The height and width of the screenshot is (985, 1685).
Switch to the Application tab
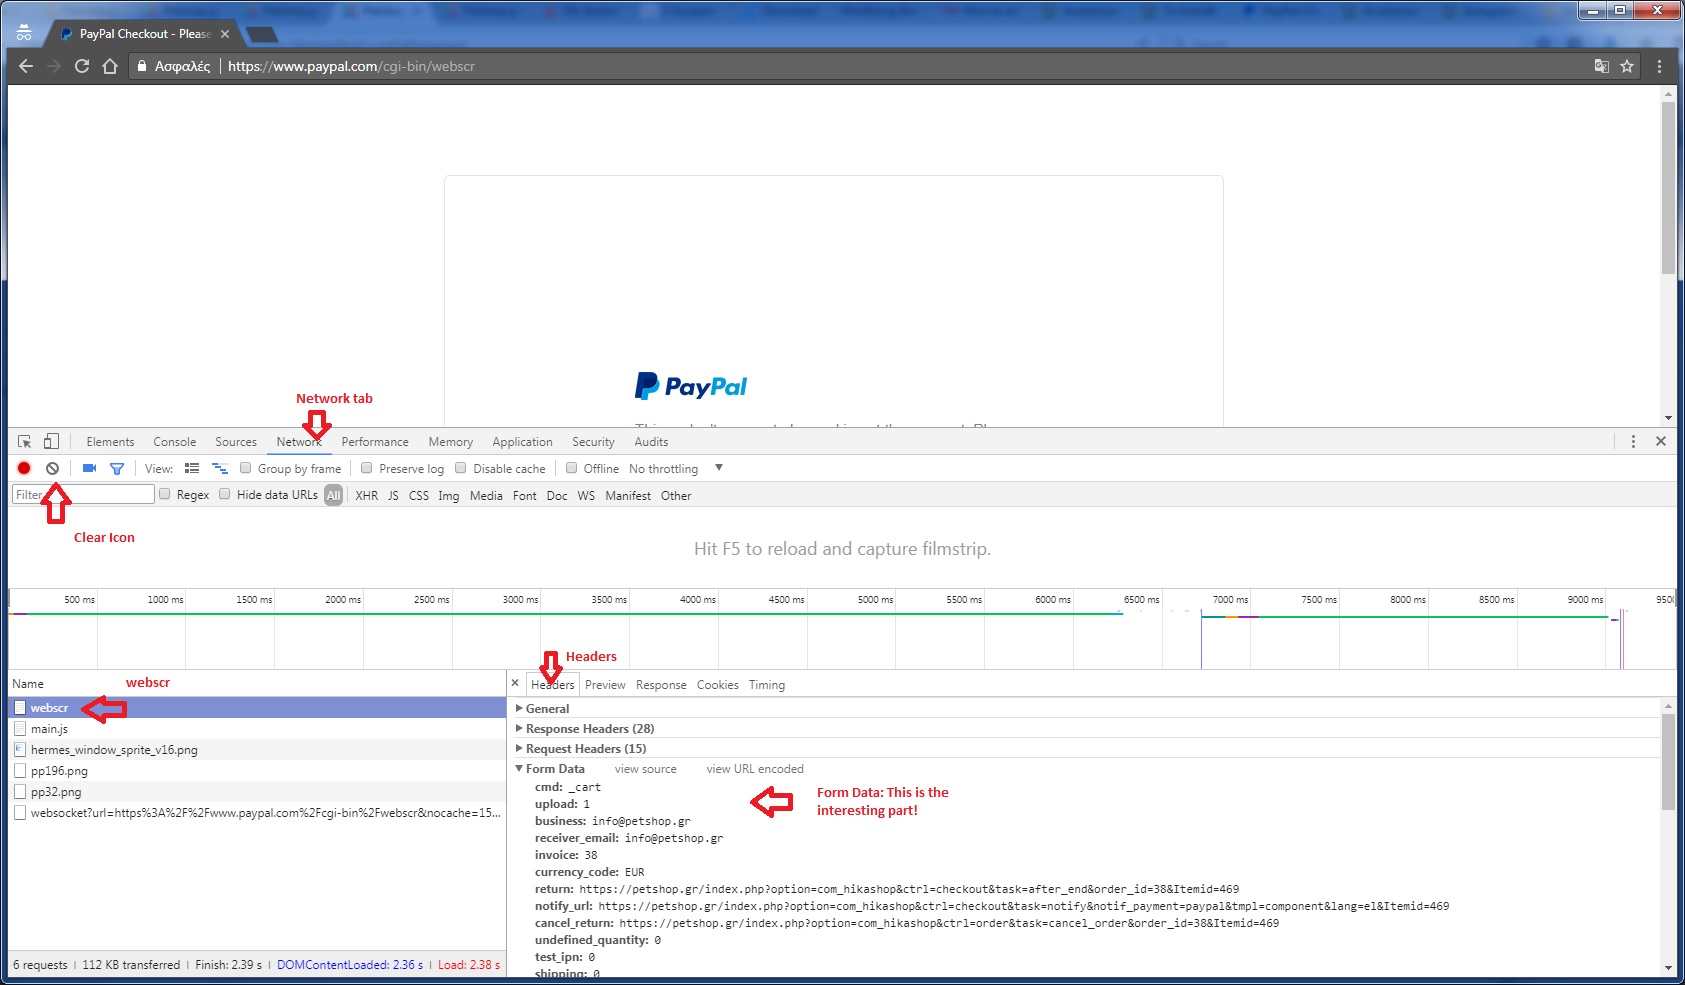(522, 441)
